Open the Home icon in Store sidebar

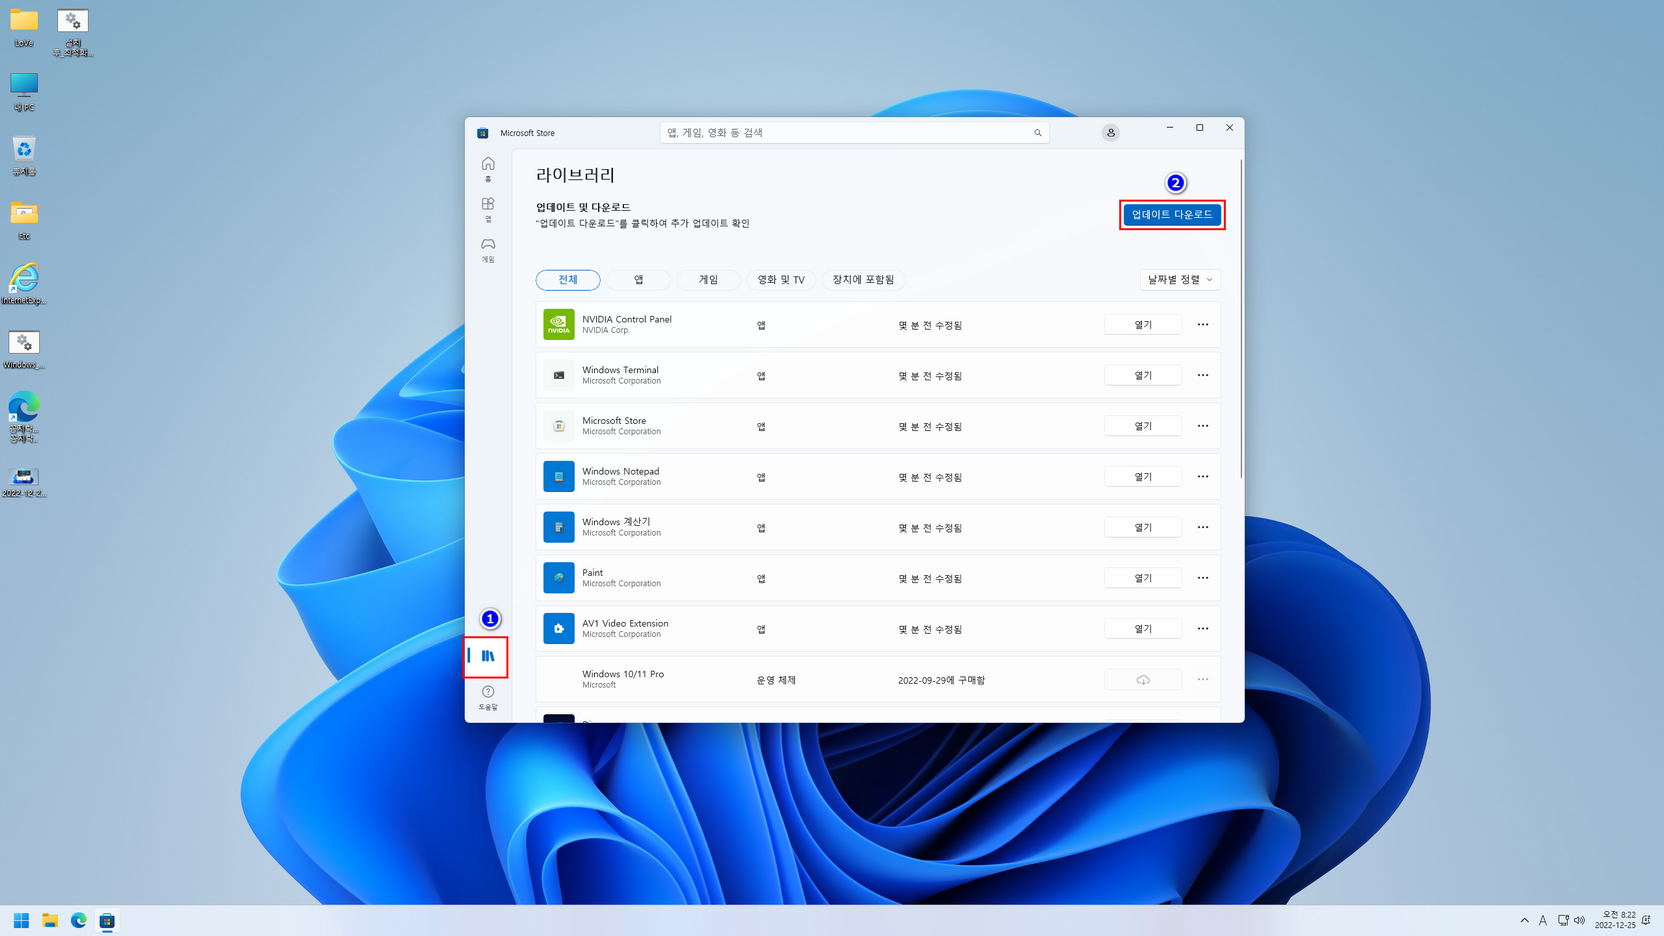point(488,168)
